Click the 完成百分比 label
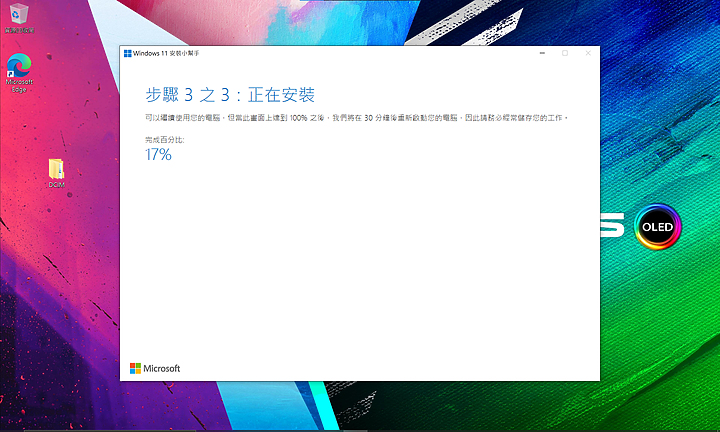The width and height of the screenshot is (720, 432). coord(164,140)
